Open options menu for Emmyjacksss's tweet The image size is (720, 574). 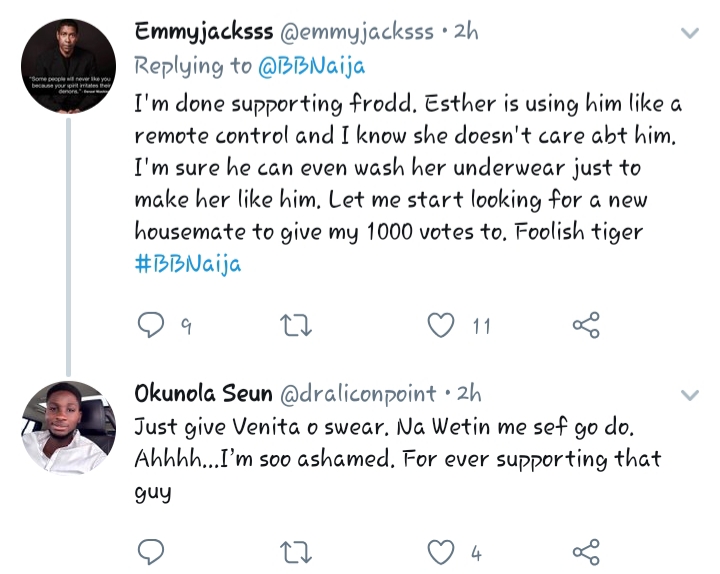pyautogui.click(x=689, y=33)
